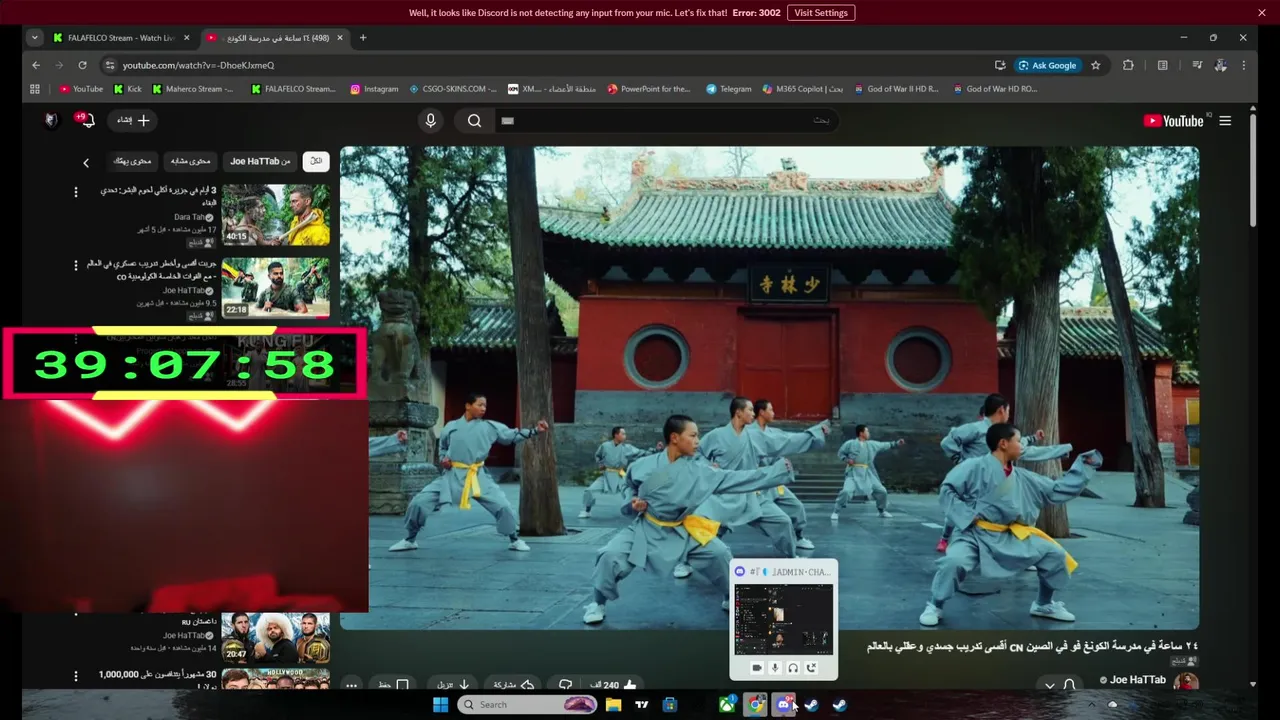
Task: Toggle camera in Discord taskbar preview
Action: (x=756, y=667)
